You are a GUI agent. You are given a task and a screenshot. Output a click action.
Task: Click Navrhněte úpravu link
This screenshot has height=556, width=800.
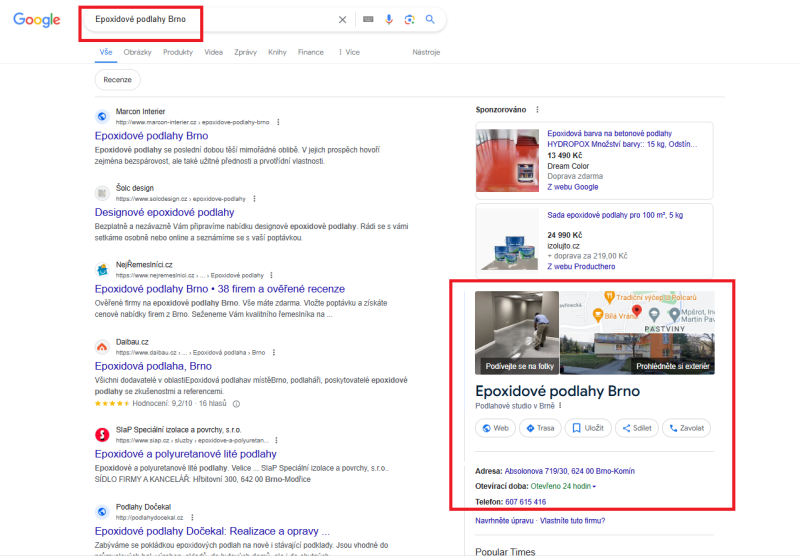tap(504, 521)
